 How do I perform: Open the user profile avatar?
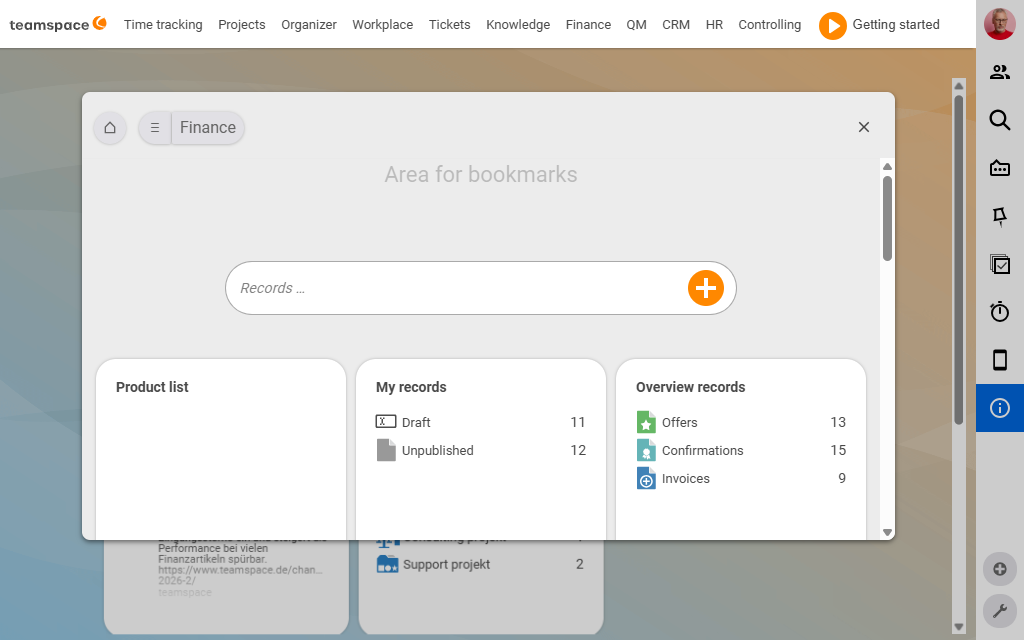[x=1000, y=24]
